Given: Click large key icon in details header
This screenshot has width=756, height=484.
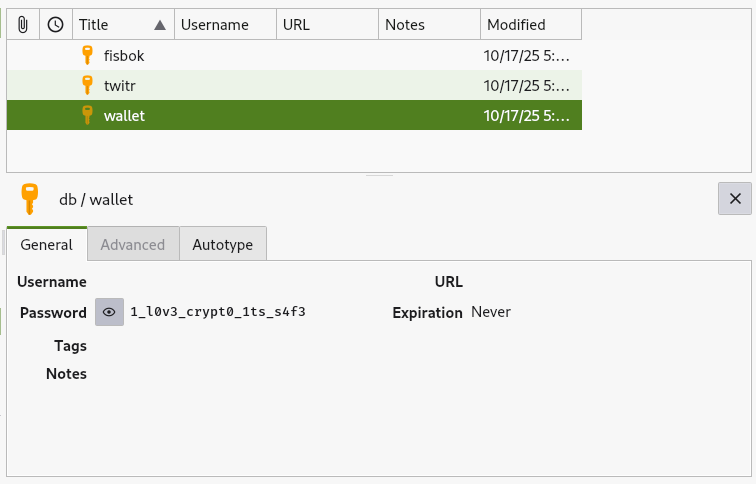Looking at the screenshot, I should (30, 199).
